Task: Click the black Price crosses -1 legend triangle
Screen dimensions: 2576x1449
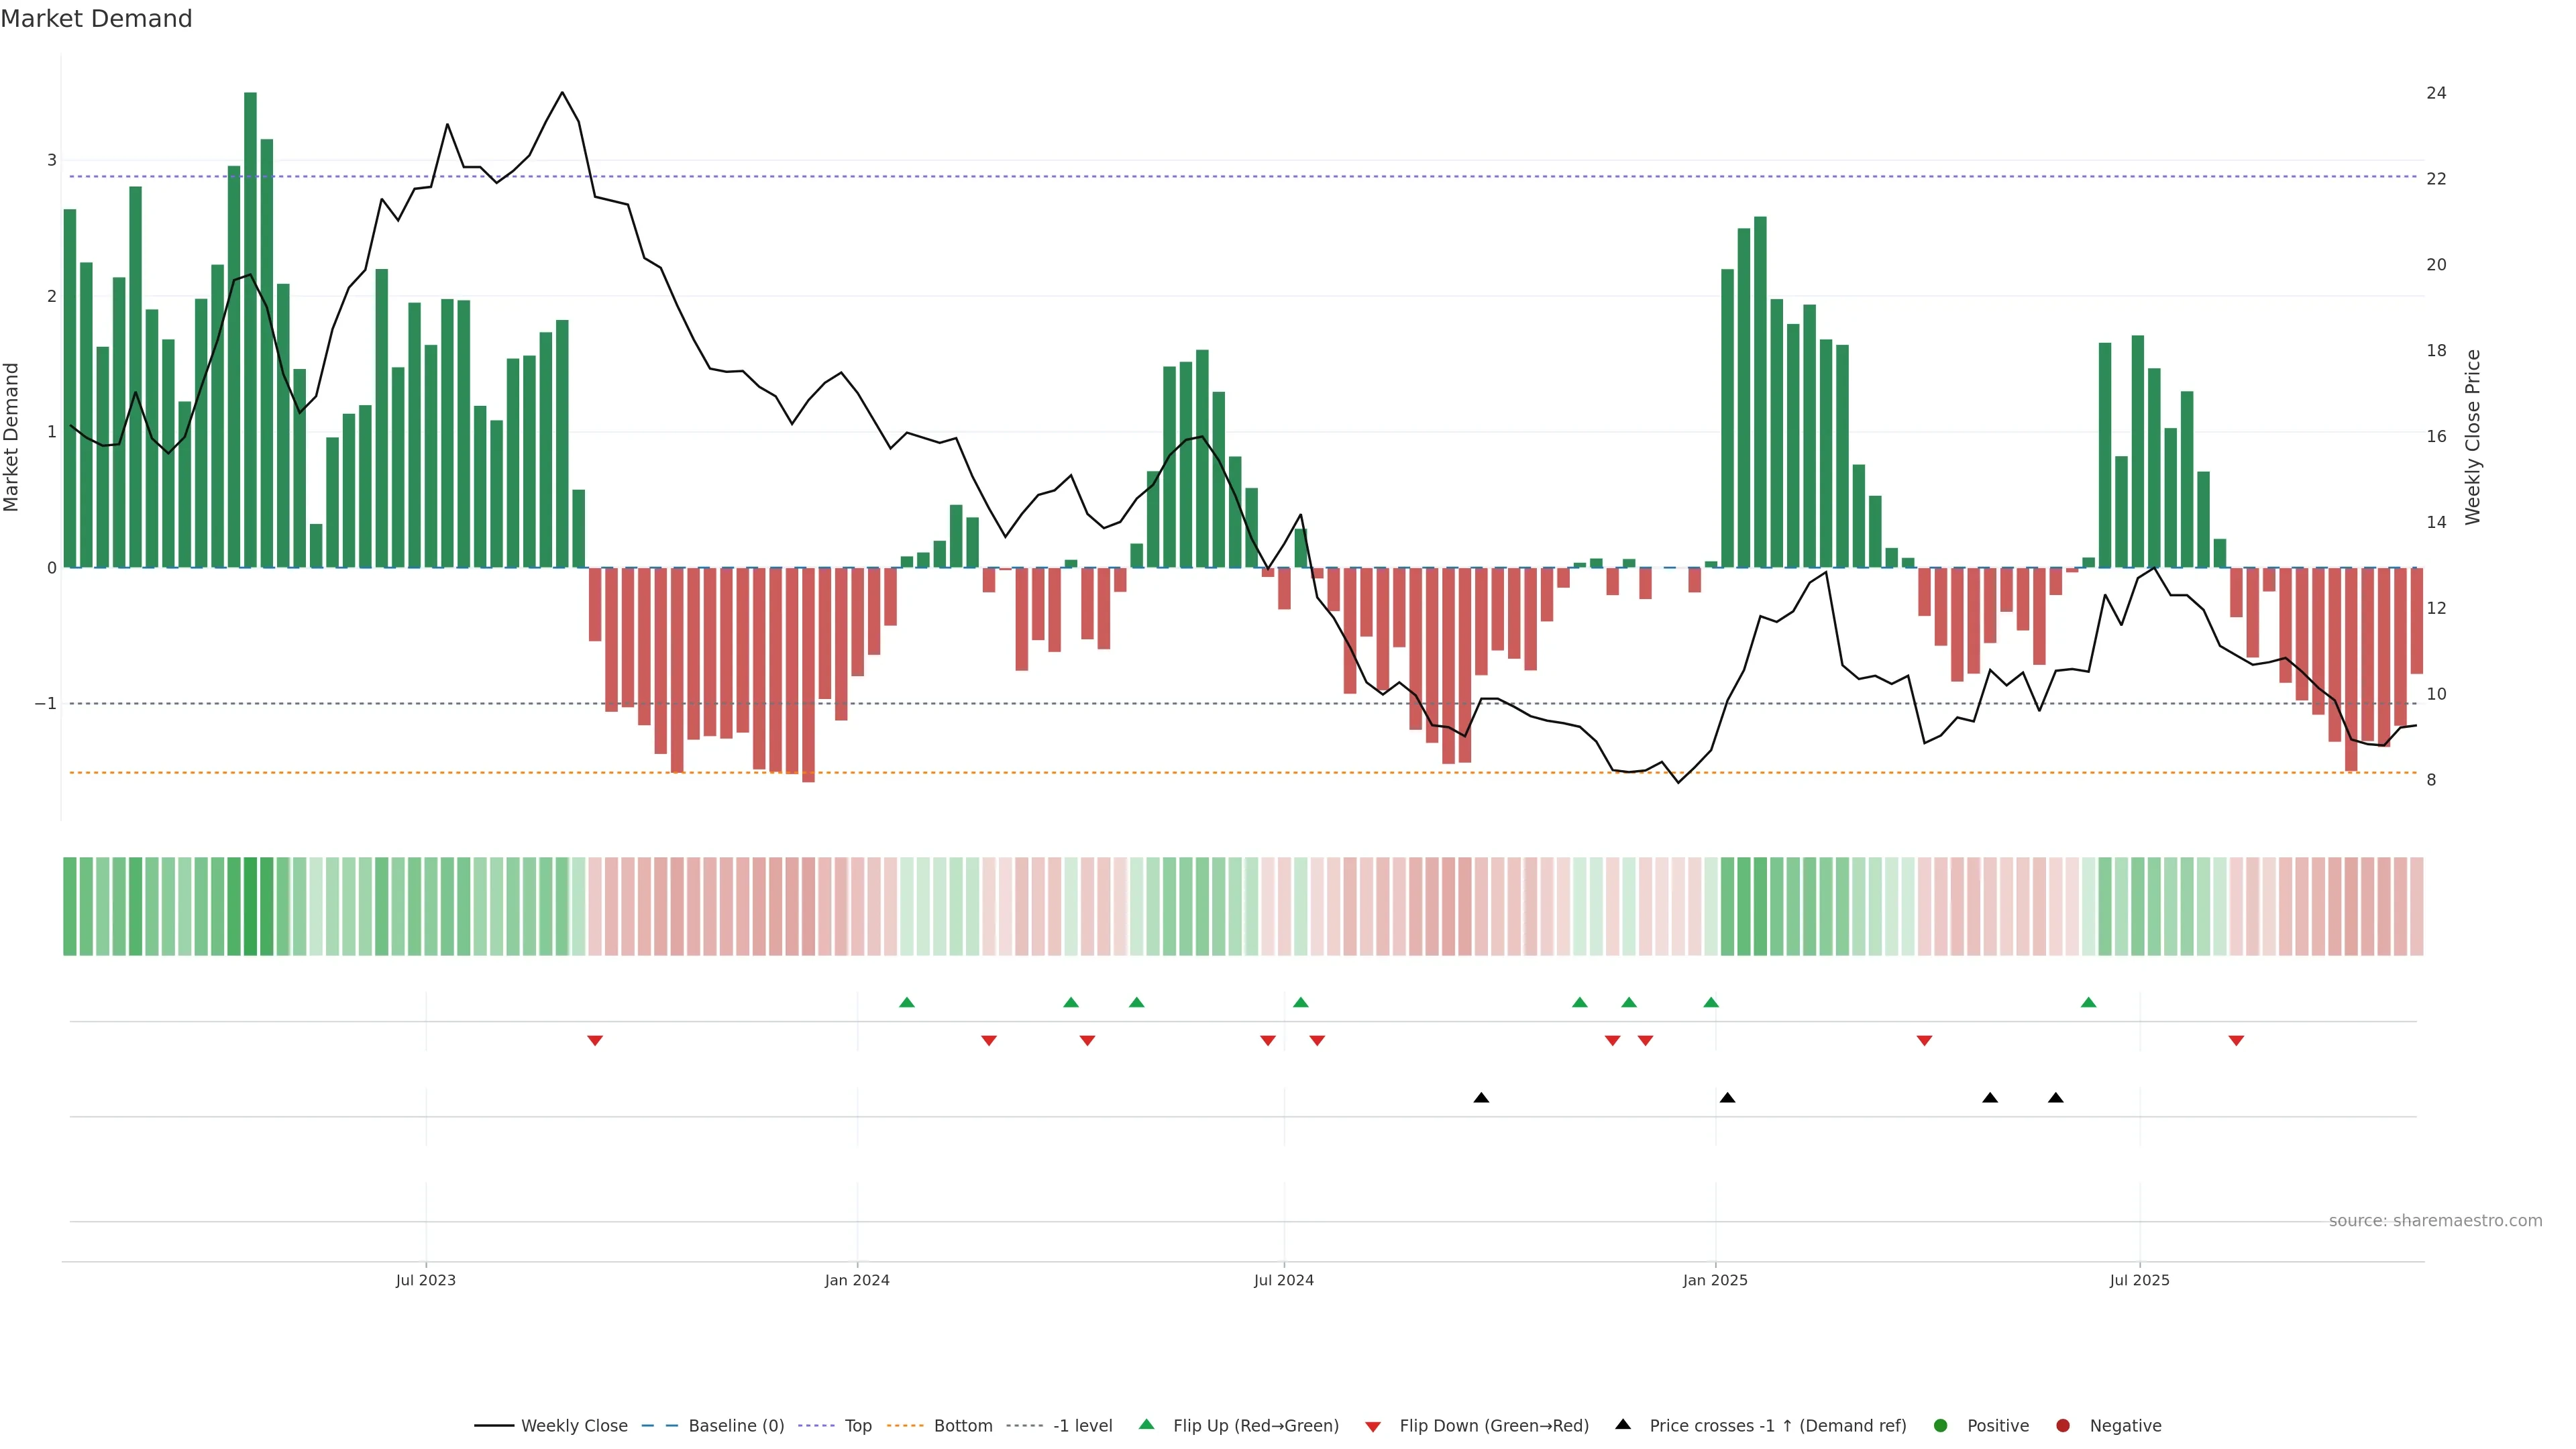Action: pos(1623,1425)
